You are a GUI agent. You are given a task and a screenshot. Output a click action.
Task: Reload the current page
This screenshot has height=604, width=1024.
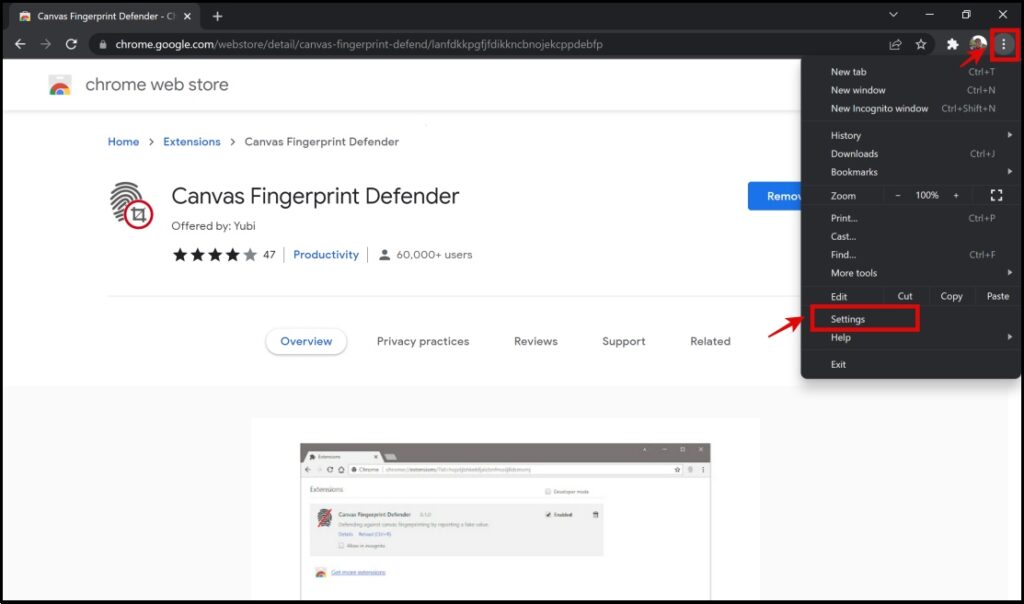tap(71, 44)
